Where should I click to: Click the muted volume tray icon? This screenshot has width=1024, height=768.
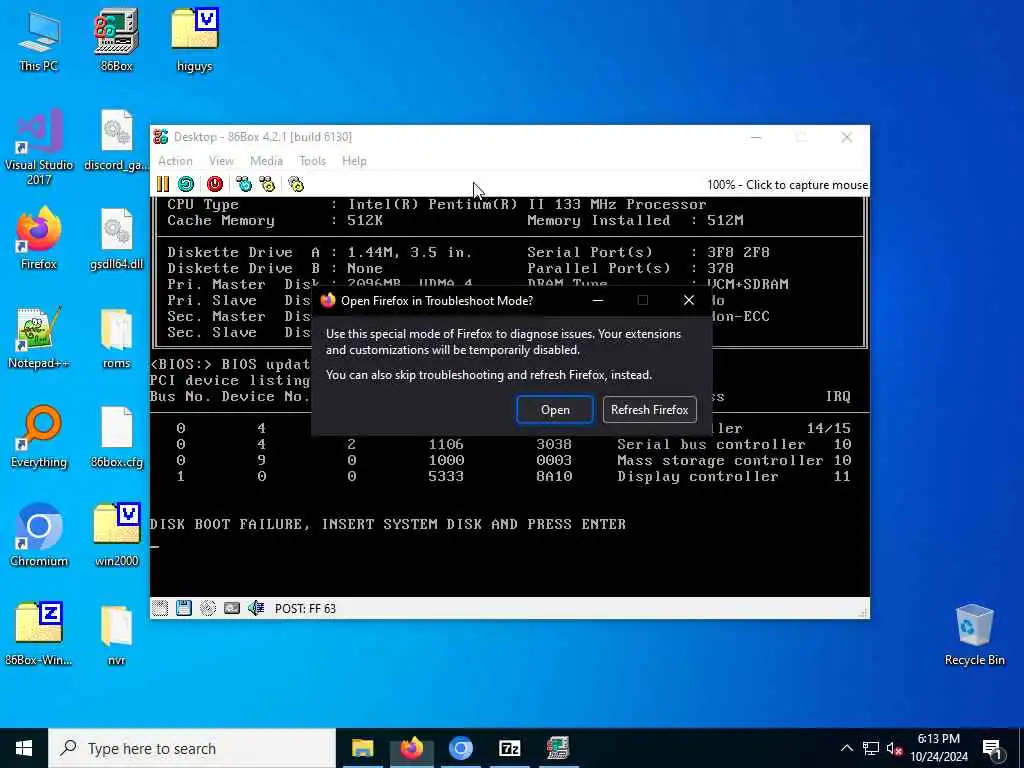click(x=894, y=748)
